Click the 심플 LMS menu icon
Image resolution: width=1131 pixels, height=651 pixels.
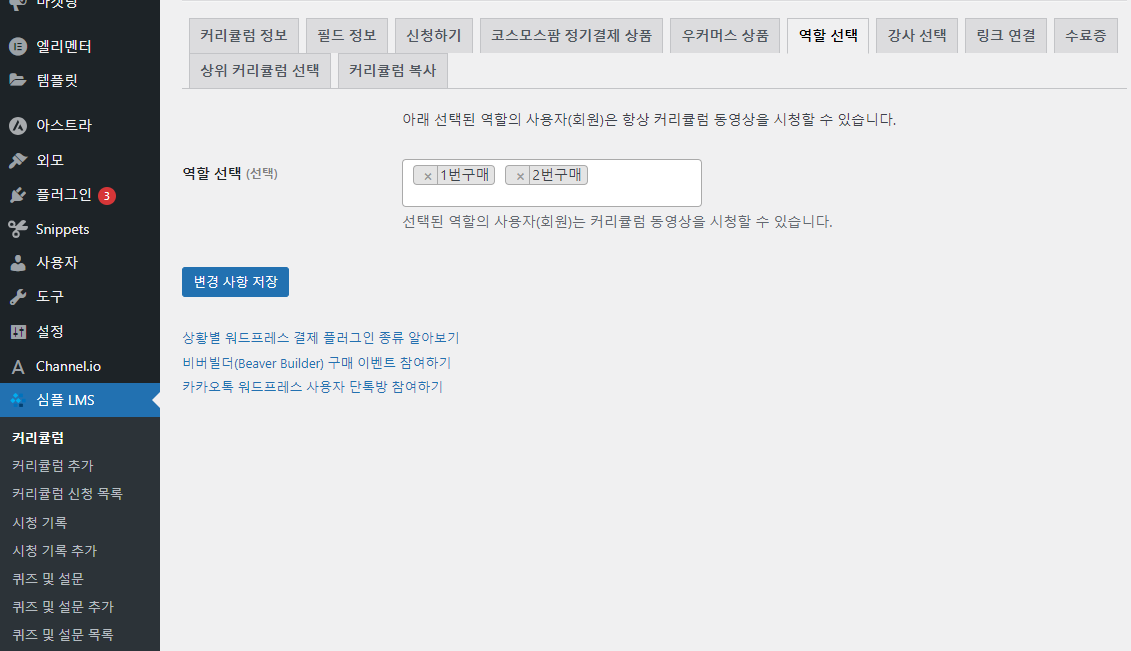coord(18,400)
